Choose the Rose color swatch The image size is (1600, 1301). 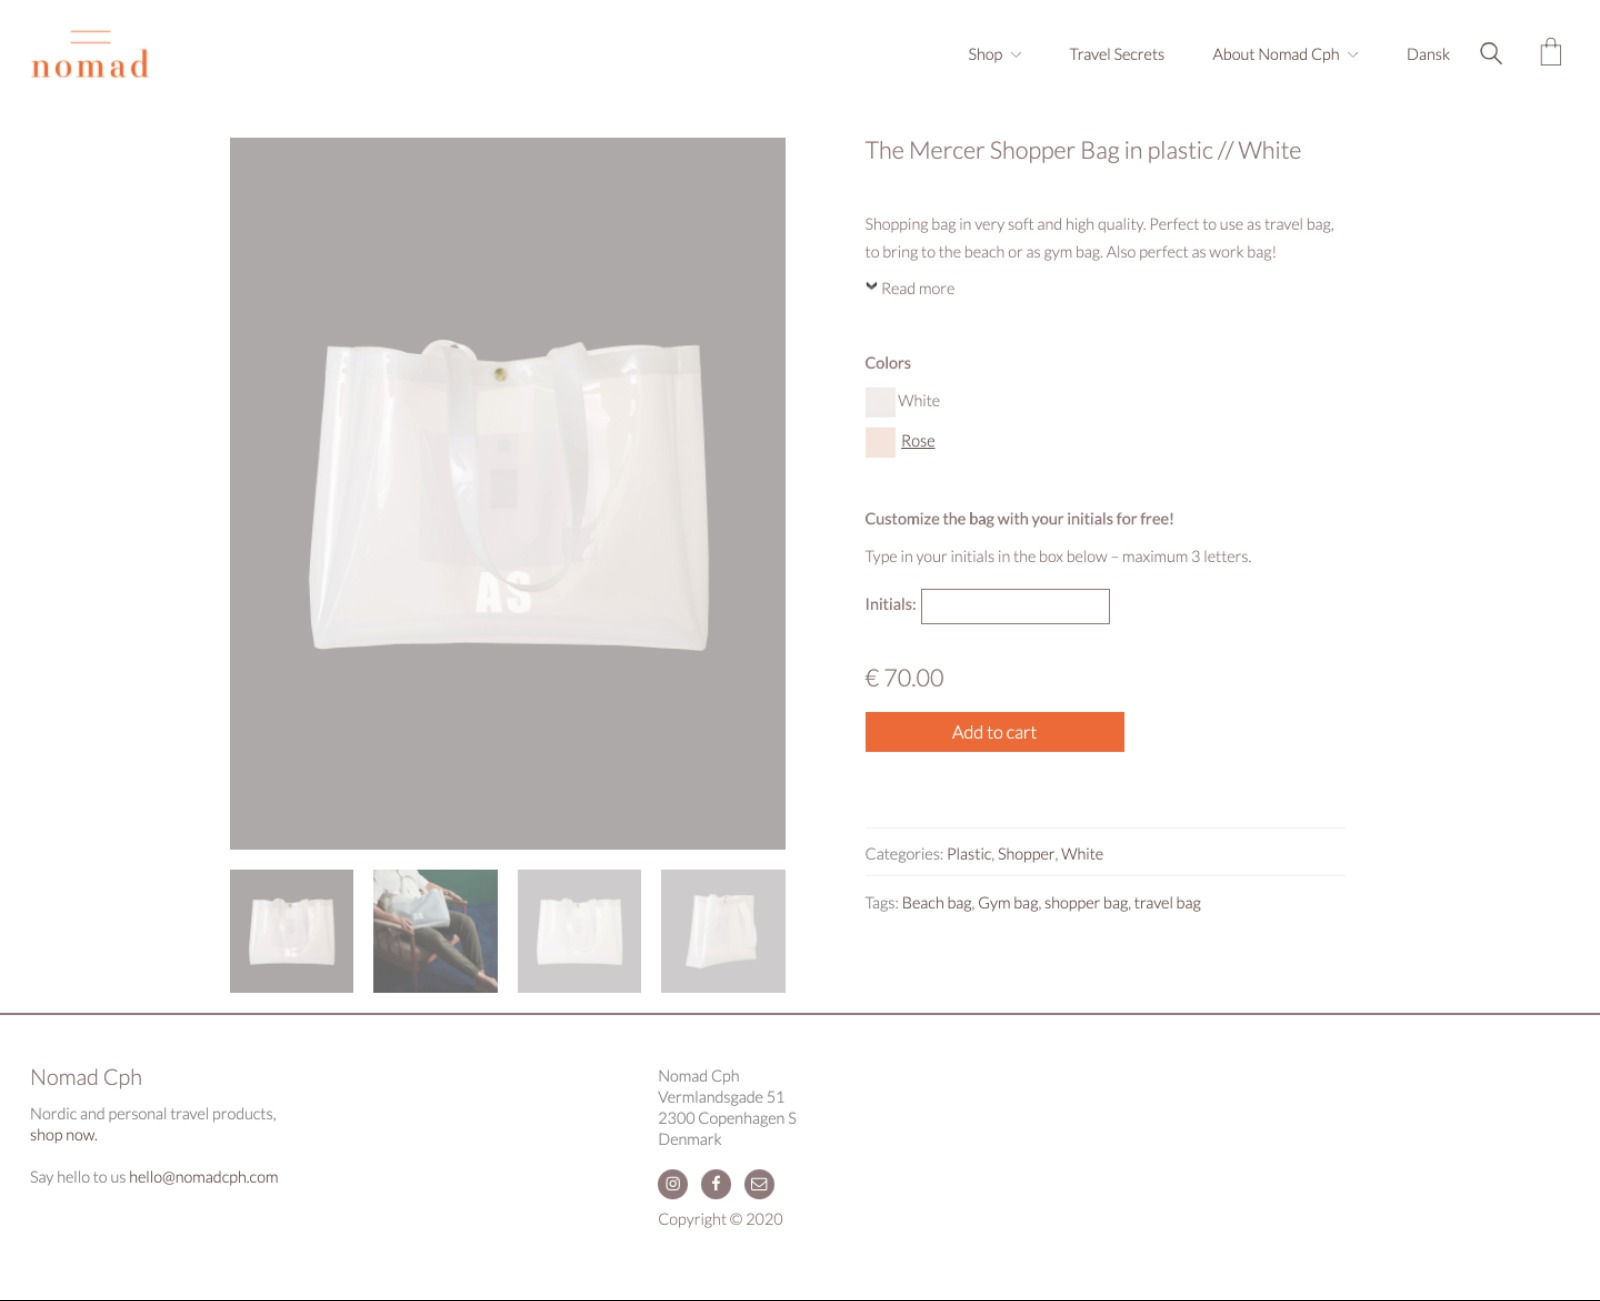880,442
